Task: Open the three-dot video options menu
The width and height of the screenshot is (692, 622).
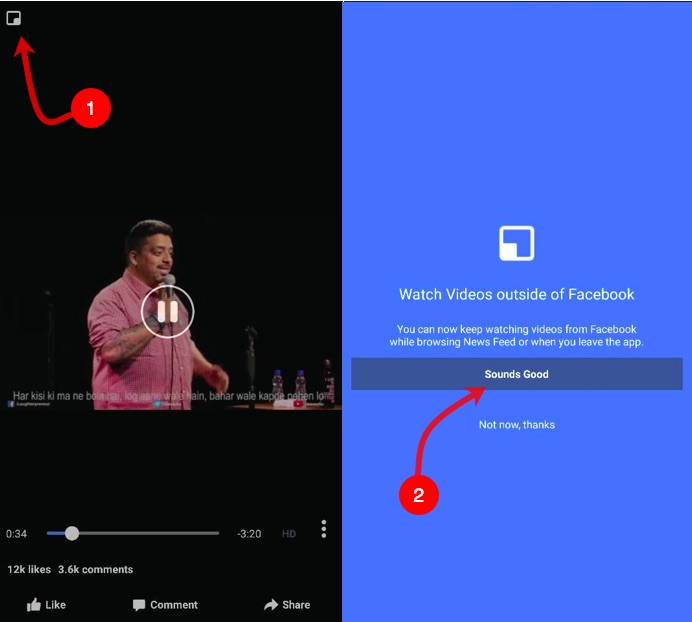Action: click(x=324, y=529)
